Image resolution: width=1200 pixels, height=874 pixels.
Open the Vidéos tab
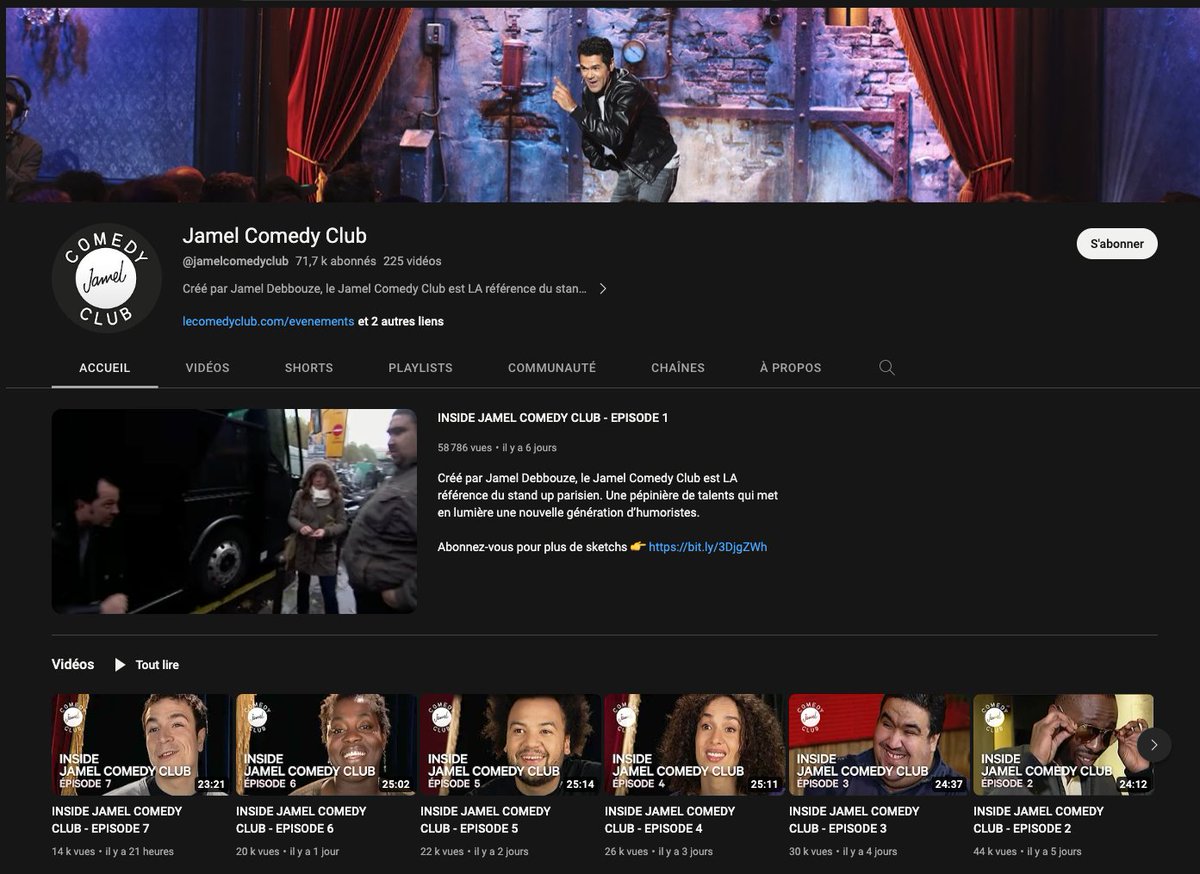pos(207,368)
